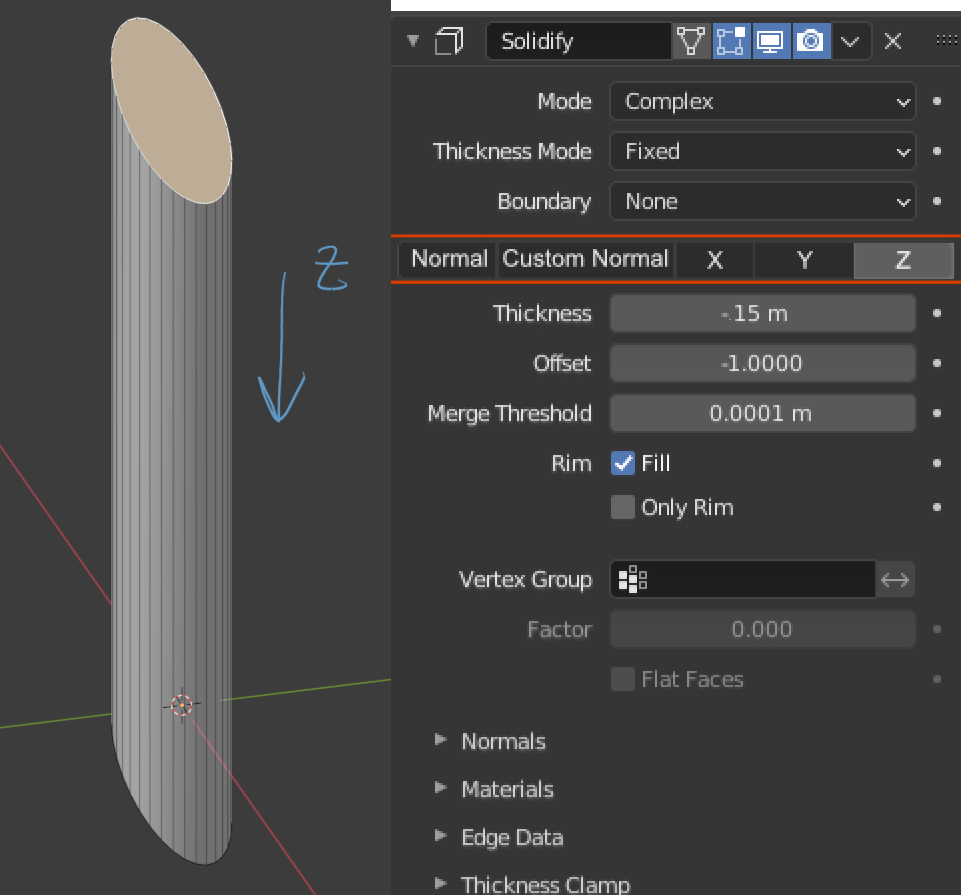Collapse the Solidify modifier panel
This screenshot has width=961, height=895.
(x=413, y=41)
